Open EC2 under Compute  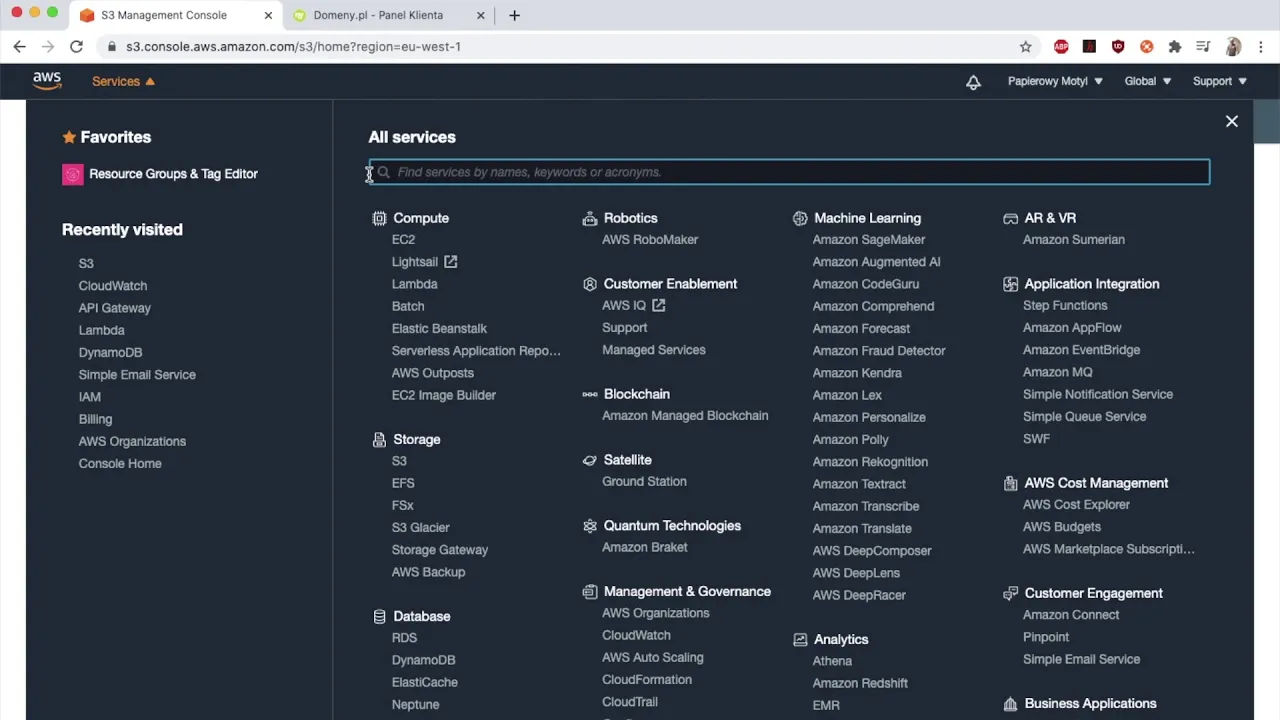(403, 240)
